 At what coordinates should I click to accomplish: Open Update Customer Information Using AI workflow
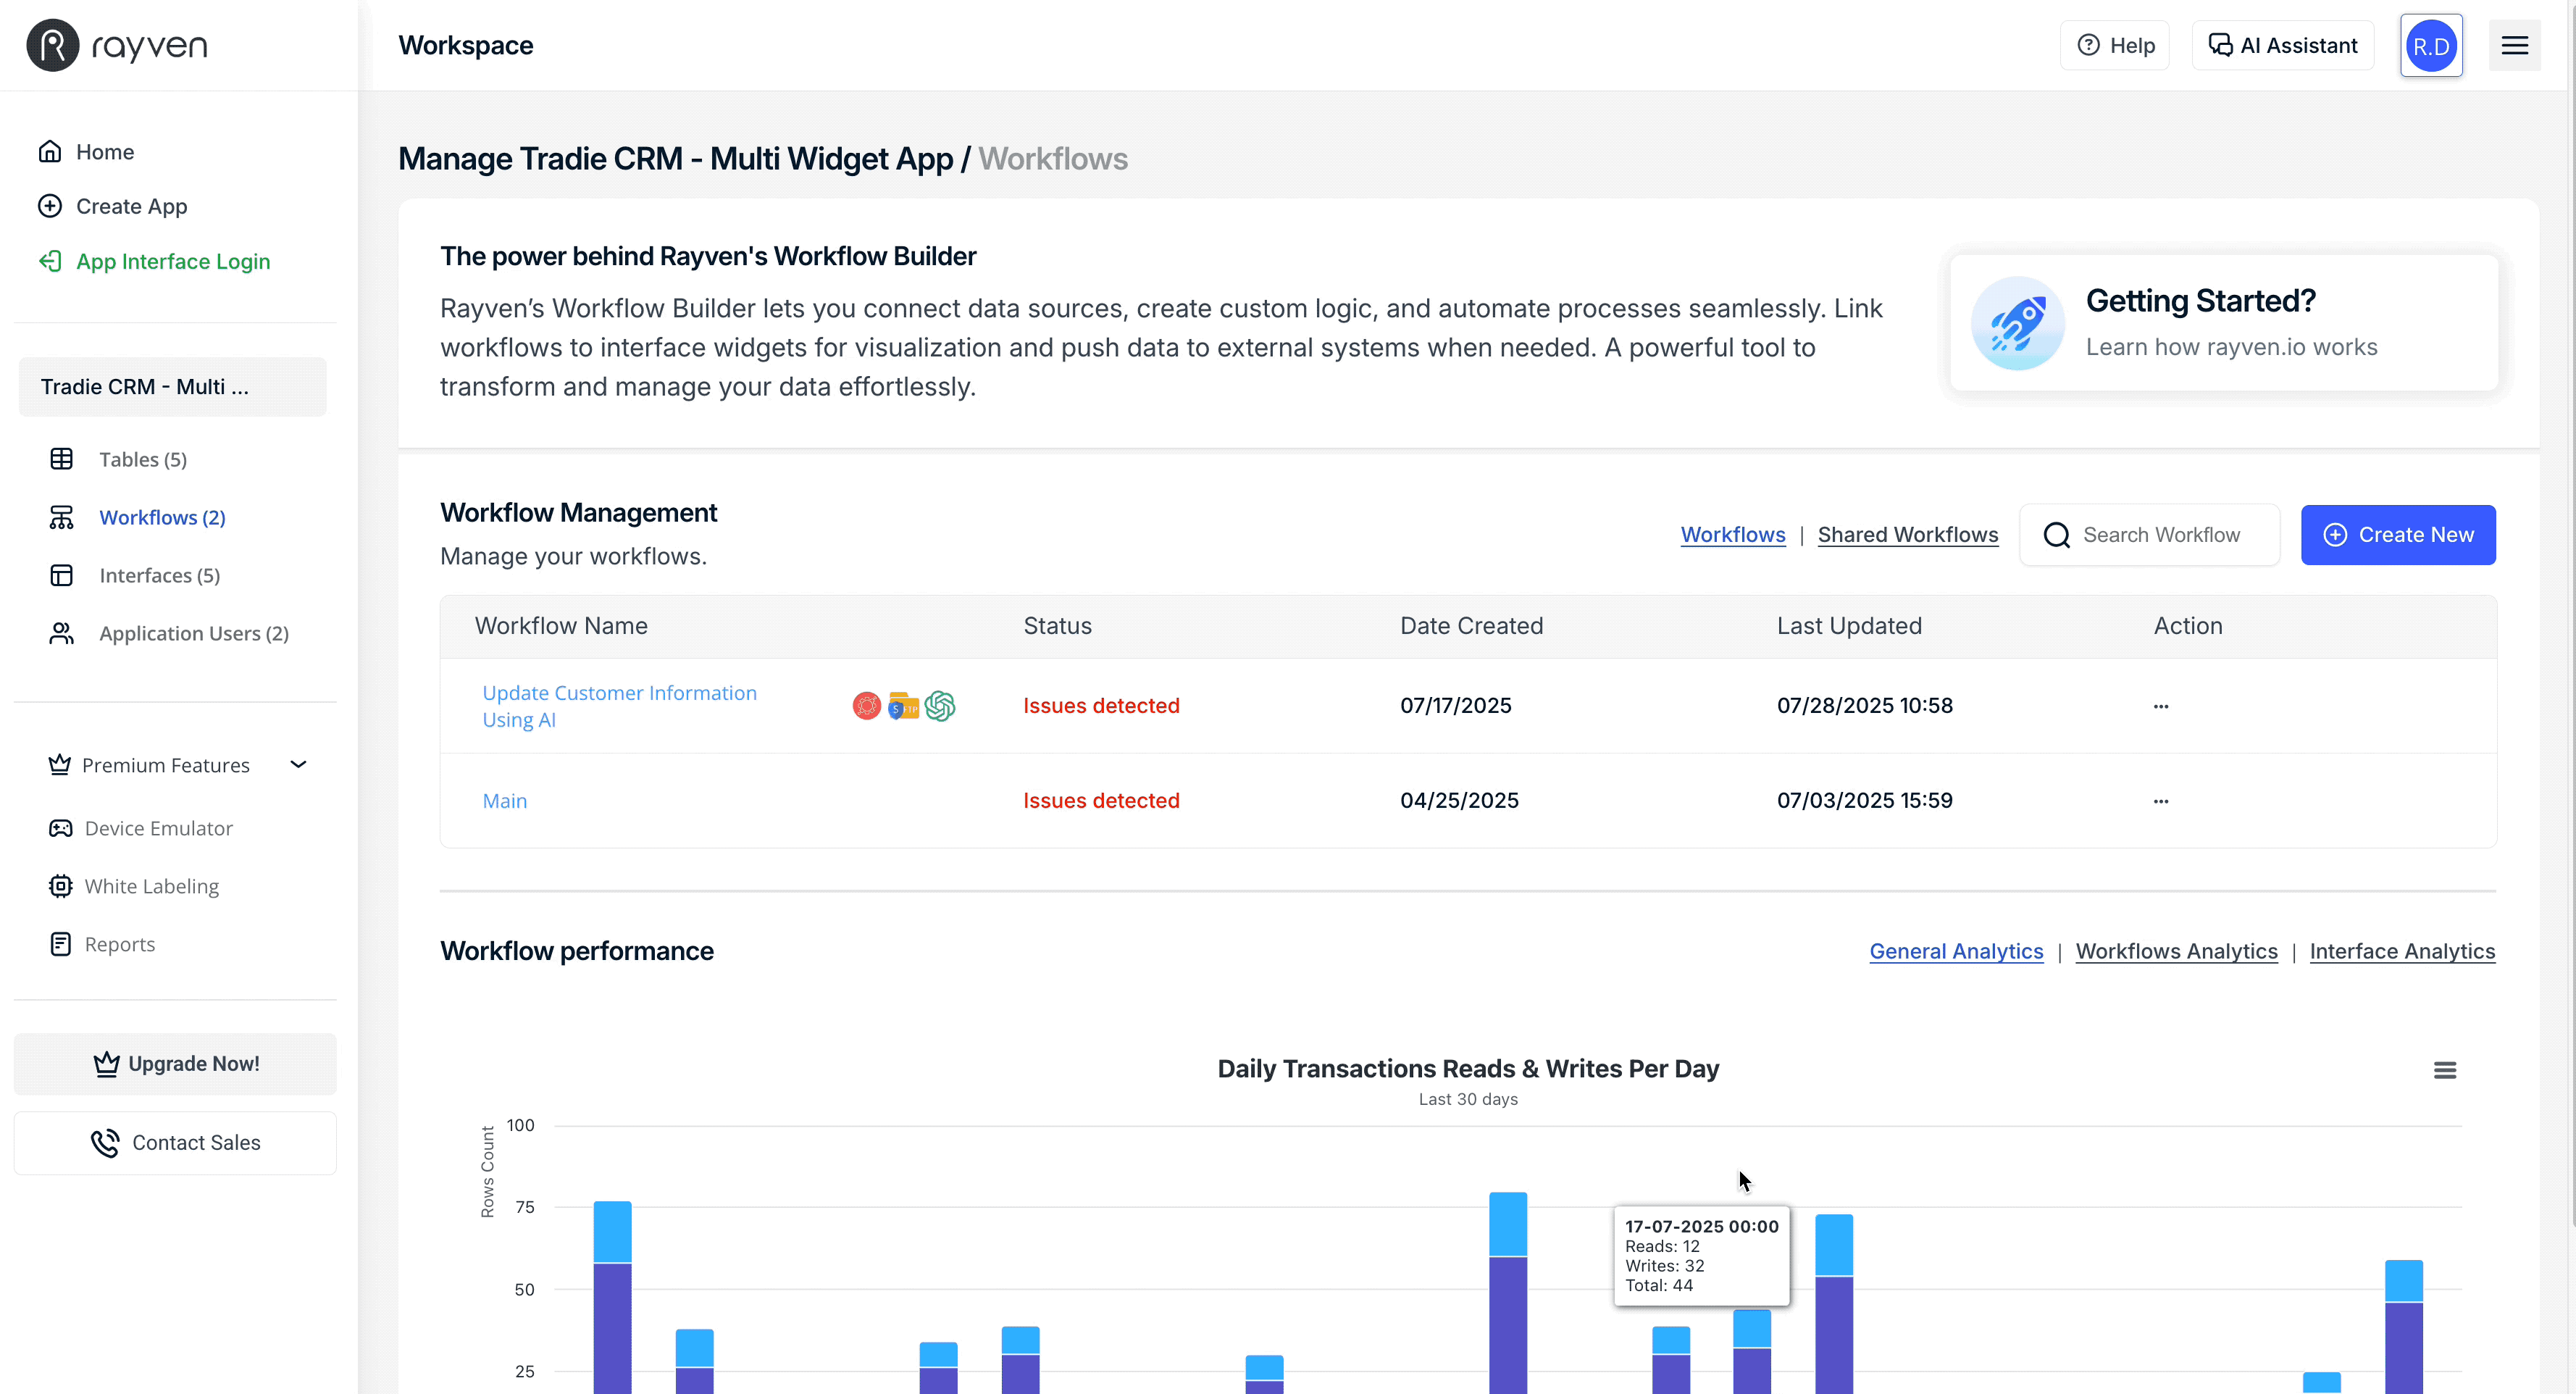point(619,706)
